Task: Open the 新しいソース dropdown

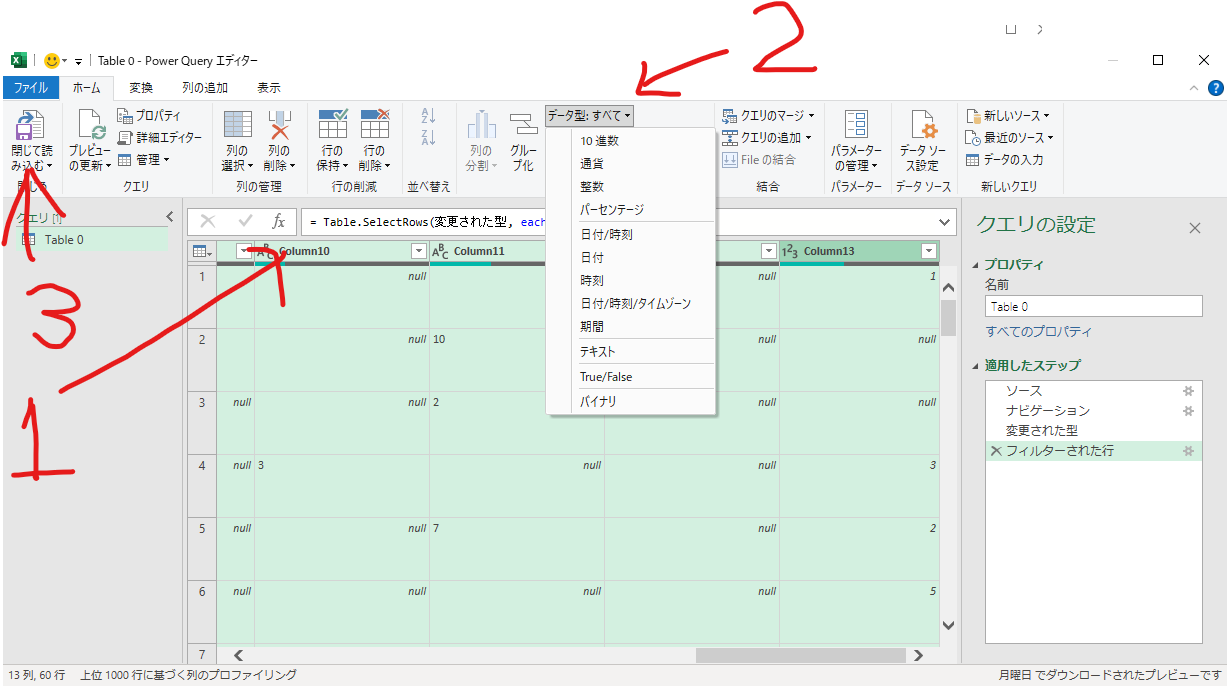Action: [1010, 116]
